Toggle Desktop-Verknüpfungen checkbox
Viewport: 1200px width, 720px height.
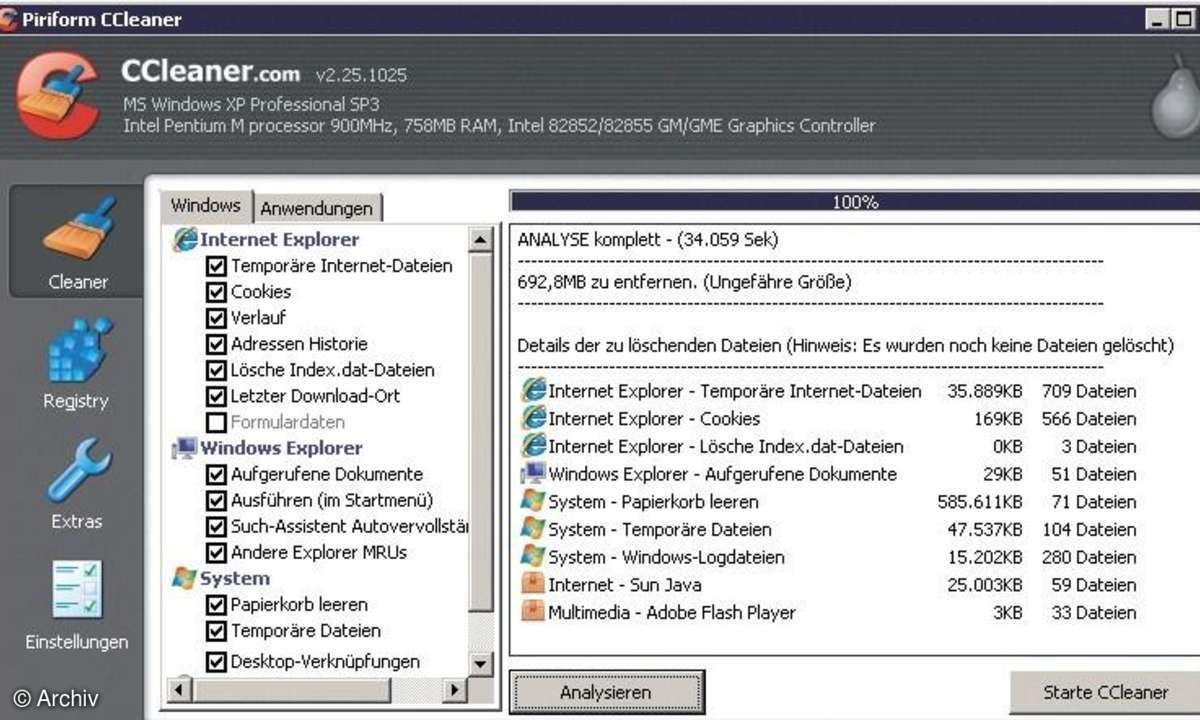click(215, 661)
